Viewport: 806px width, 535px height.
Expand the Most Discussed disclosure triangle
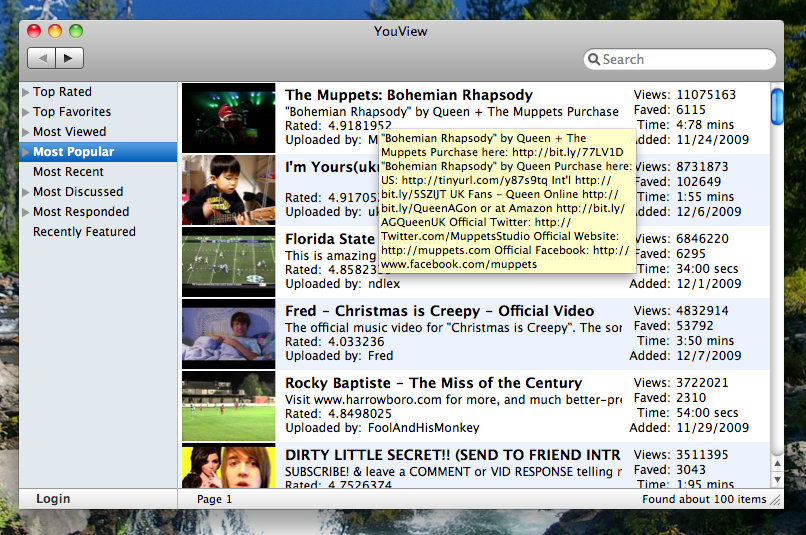point(26,192)
